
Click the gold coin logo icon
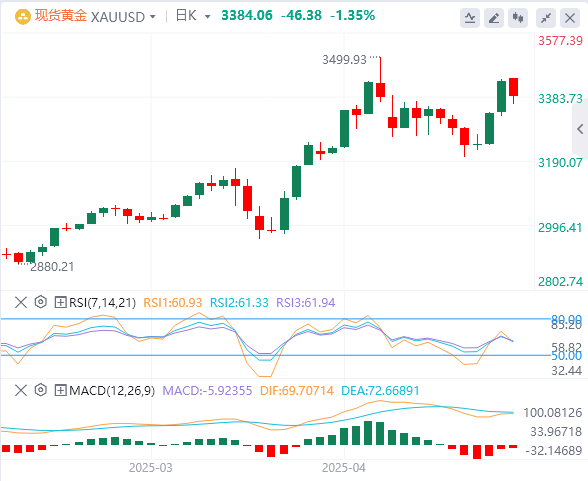coord(22,17)
